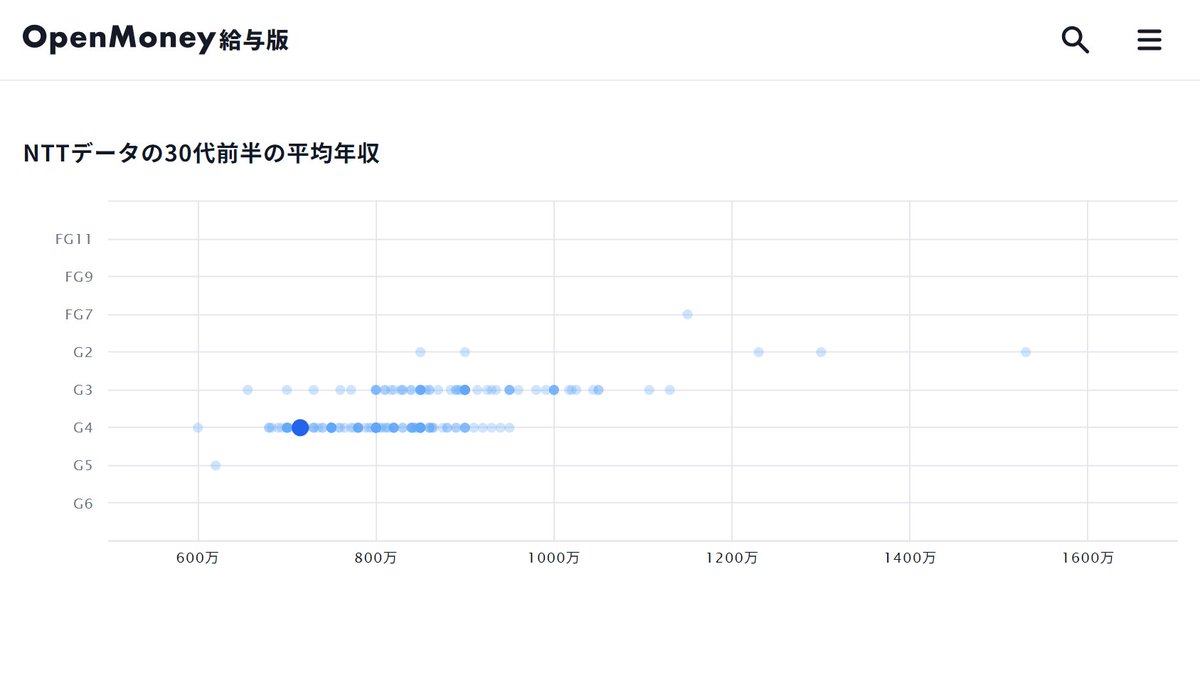
Task: Select the 800万 x-axis label
Action: point(376,558)
